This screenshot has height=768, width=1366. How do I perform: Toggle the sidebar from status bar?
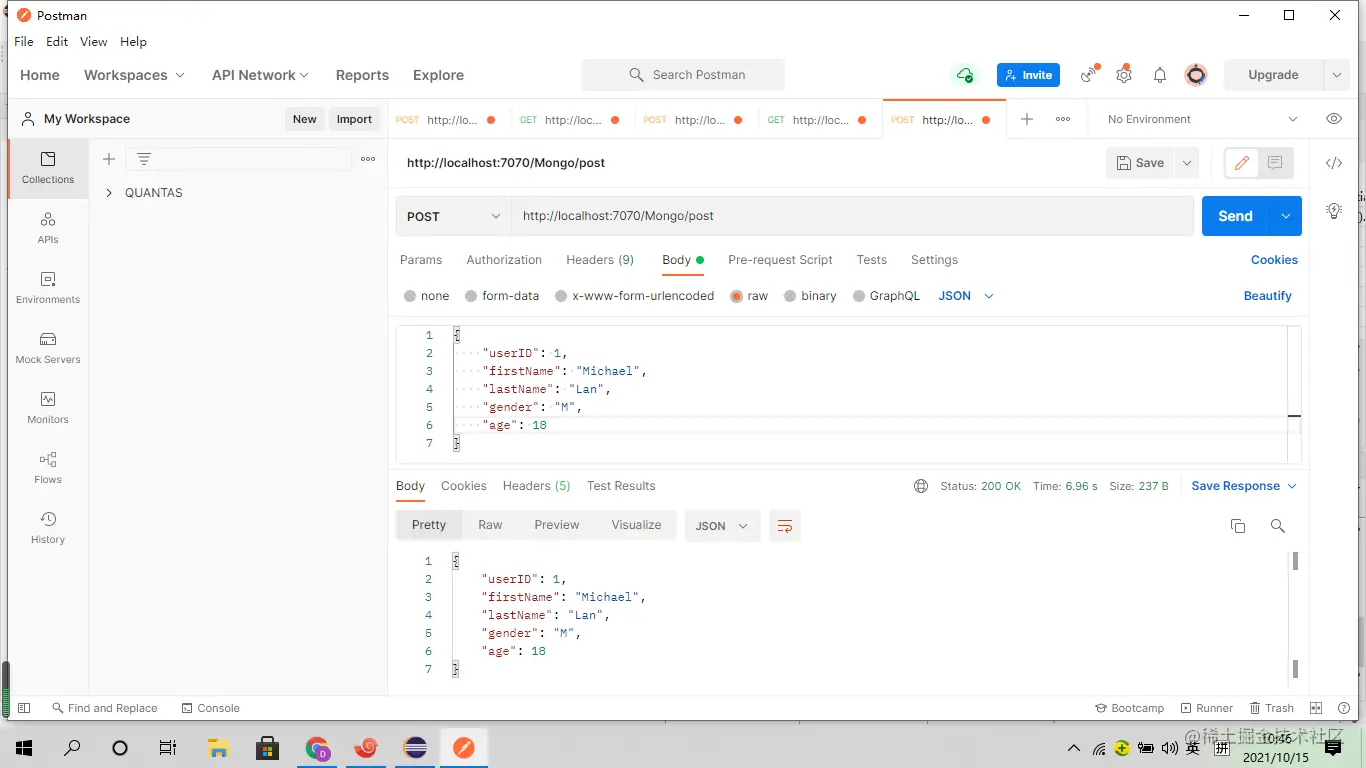tap(25, 708)
